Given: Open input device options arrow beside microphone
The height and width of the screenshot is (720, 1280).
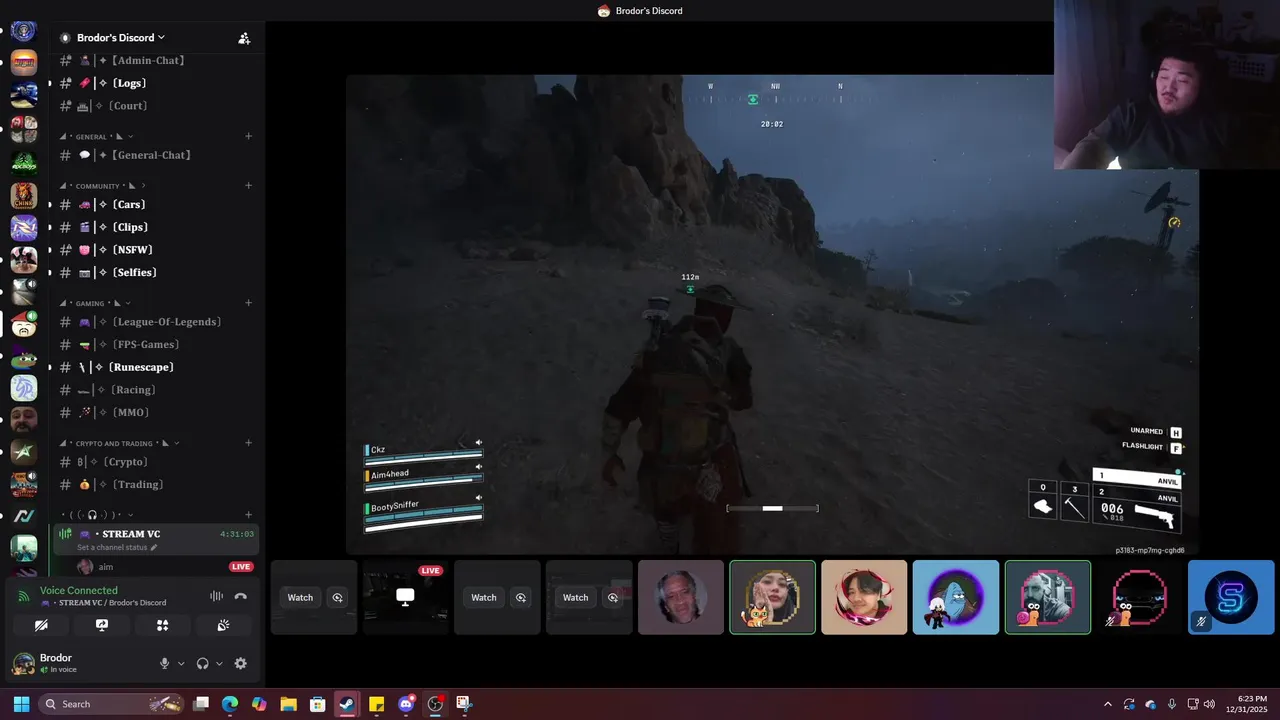Looking at the screenshot, I should point(181,663).
